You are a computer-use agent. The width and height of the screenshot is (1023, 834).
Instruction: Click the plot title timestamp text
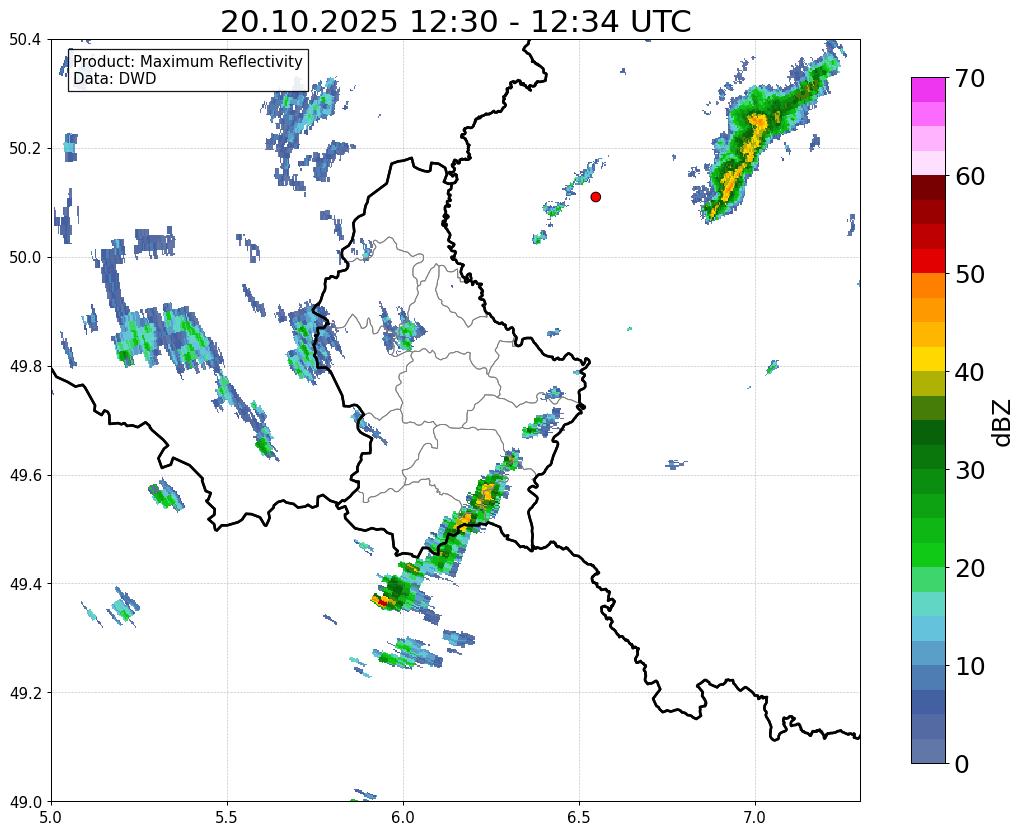(455, 22)
